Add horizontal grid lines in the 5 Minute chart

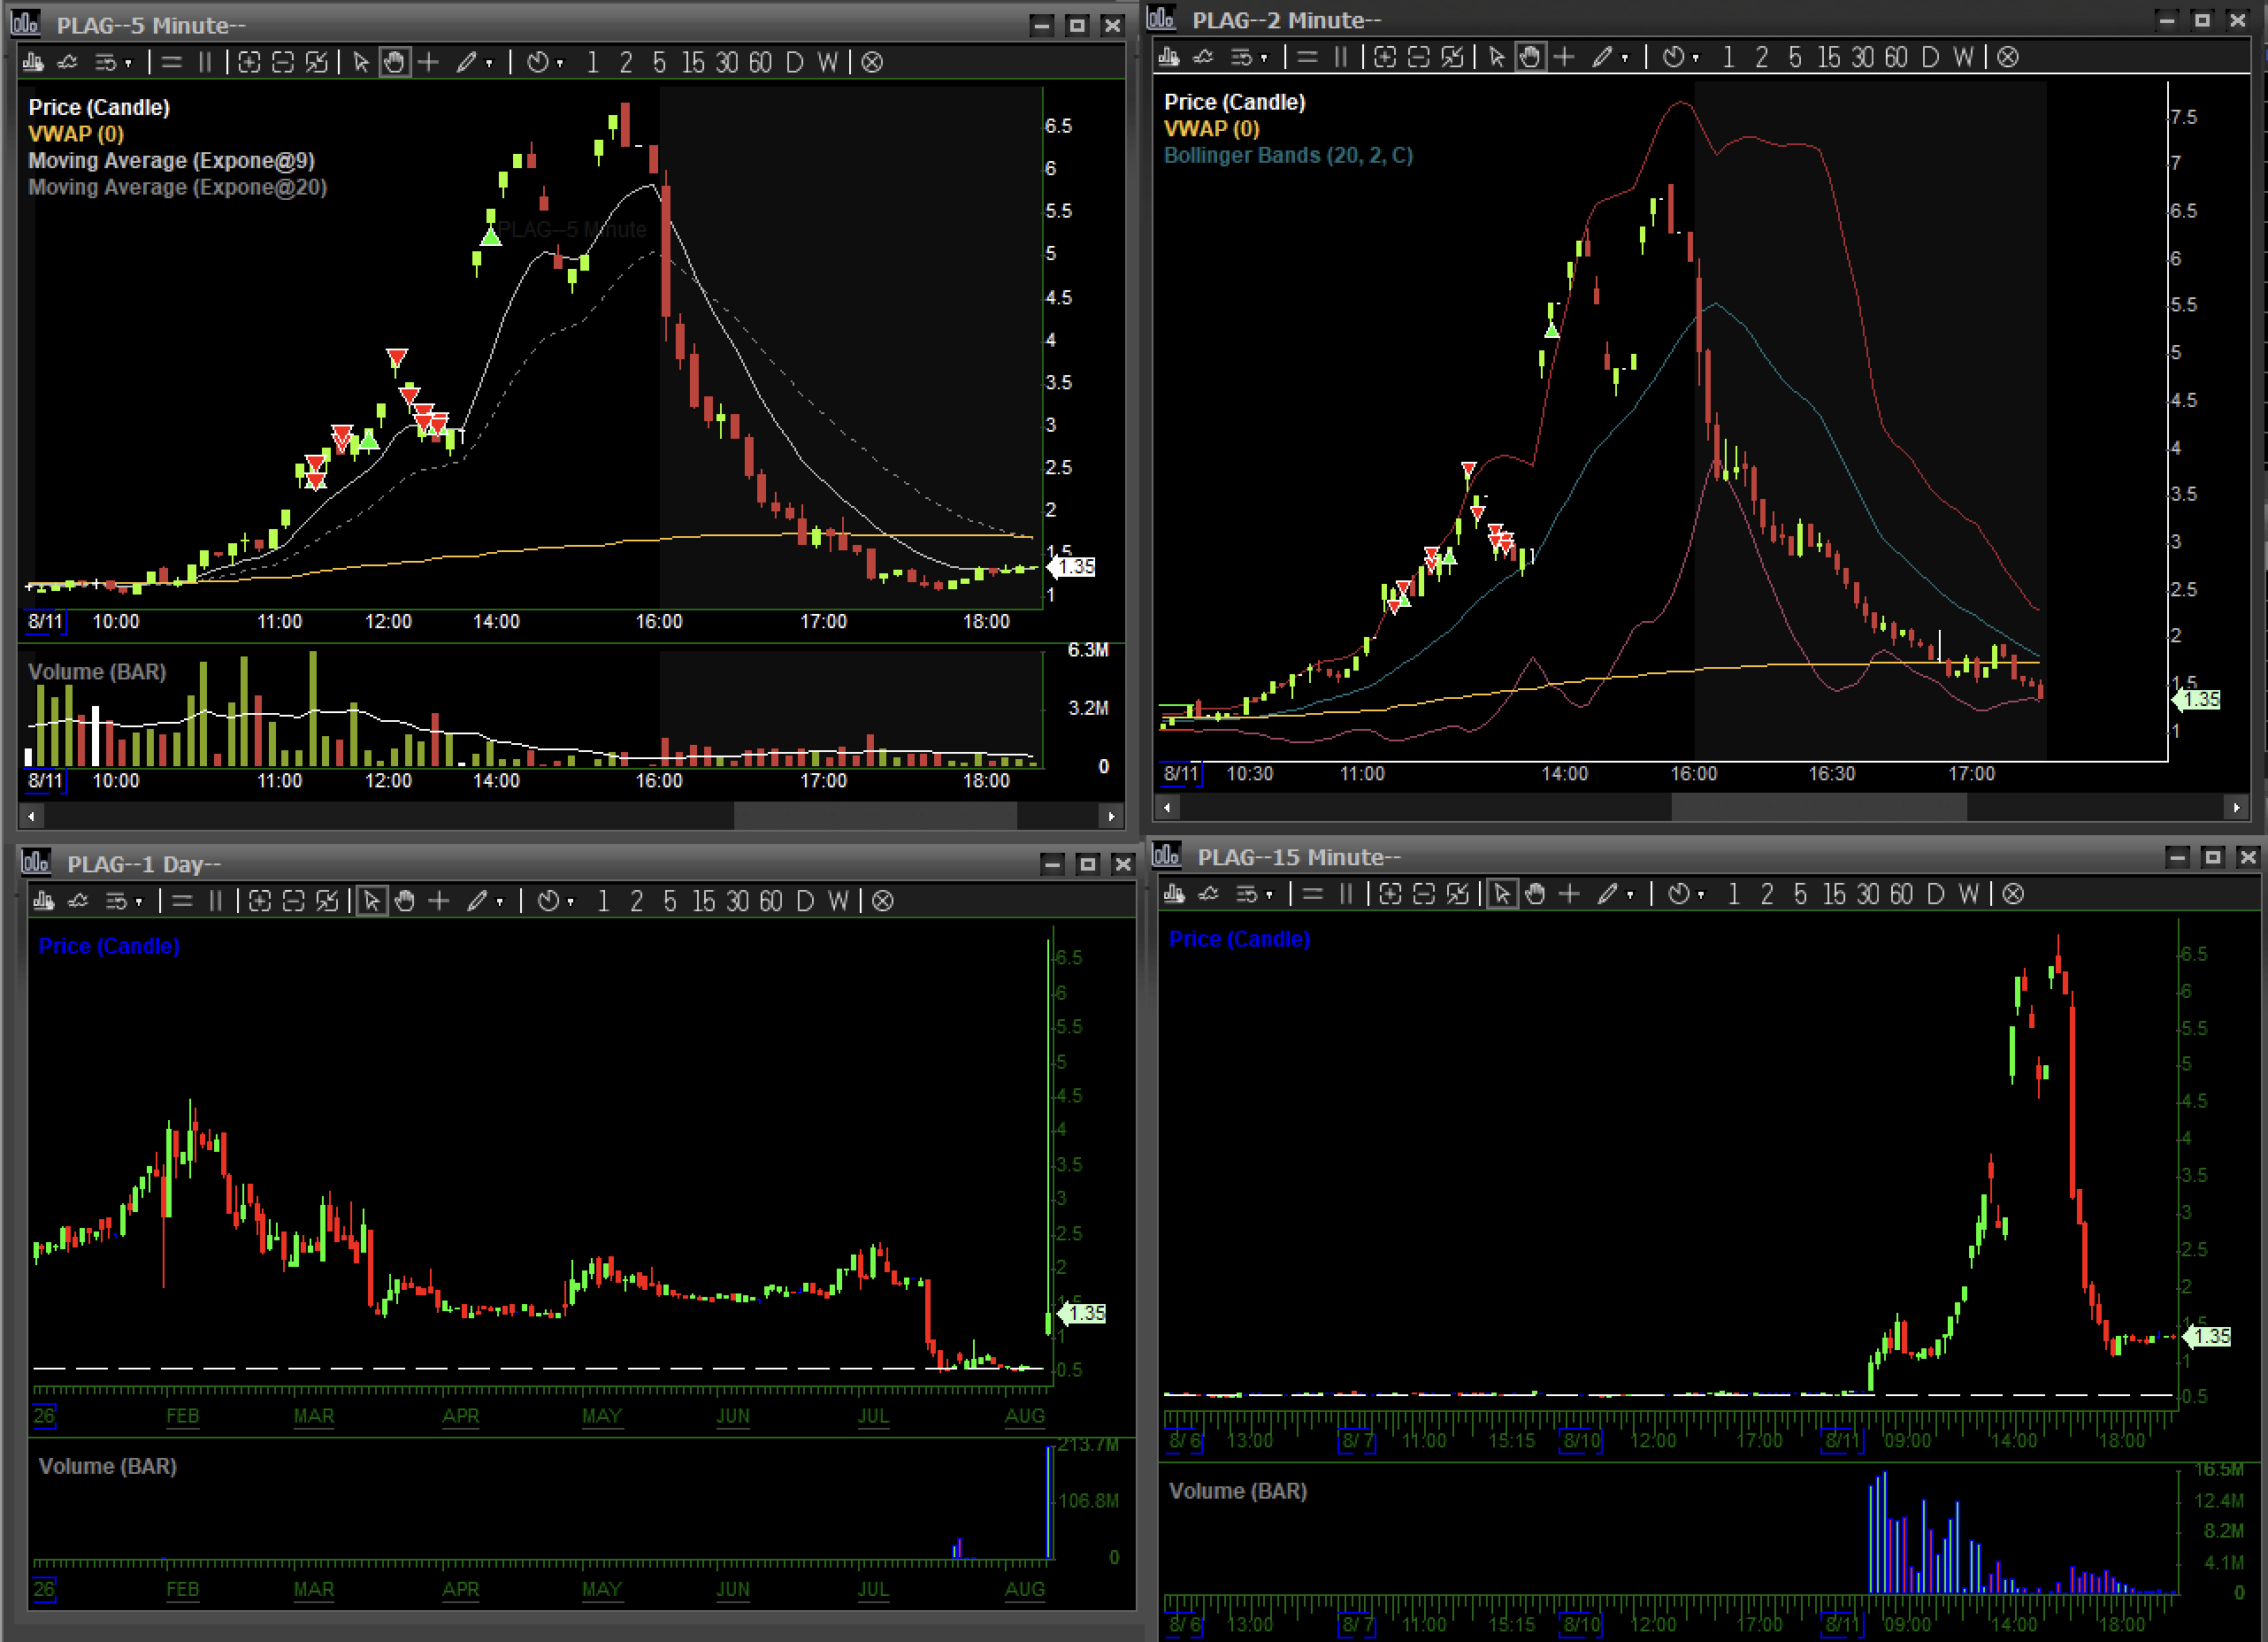pyautogui.click(x=172, y=62)
